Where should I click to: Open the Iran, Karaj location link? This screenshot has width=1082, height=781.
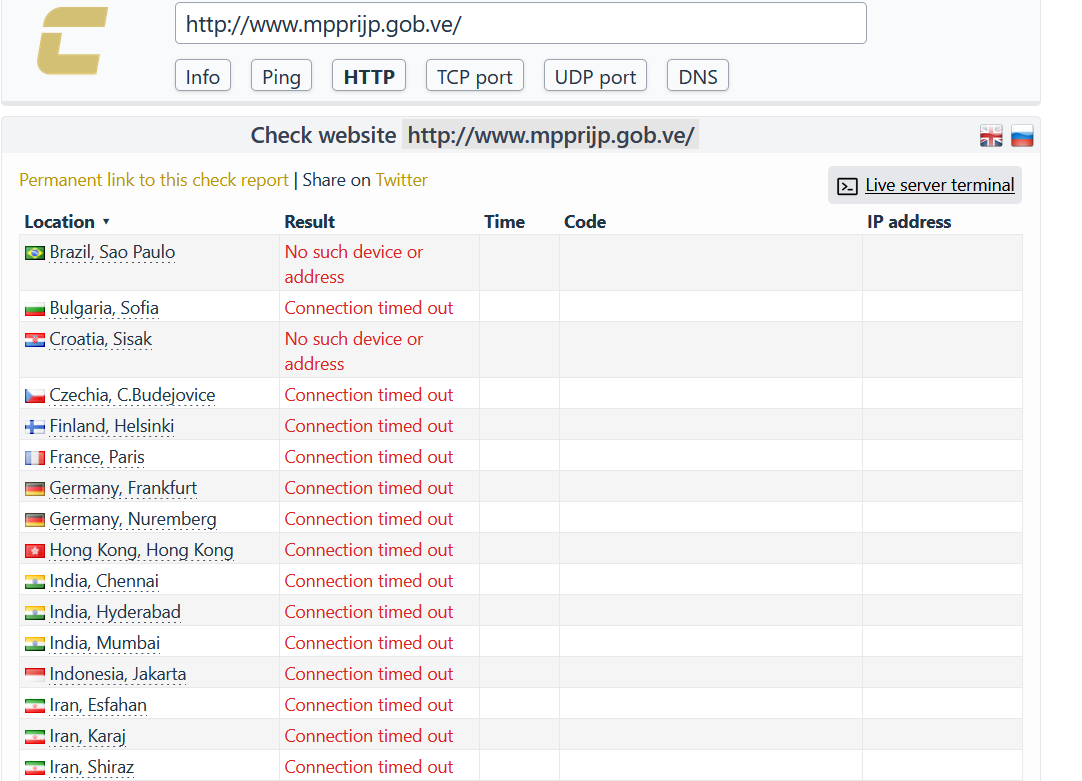88,736
